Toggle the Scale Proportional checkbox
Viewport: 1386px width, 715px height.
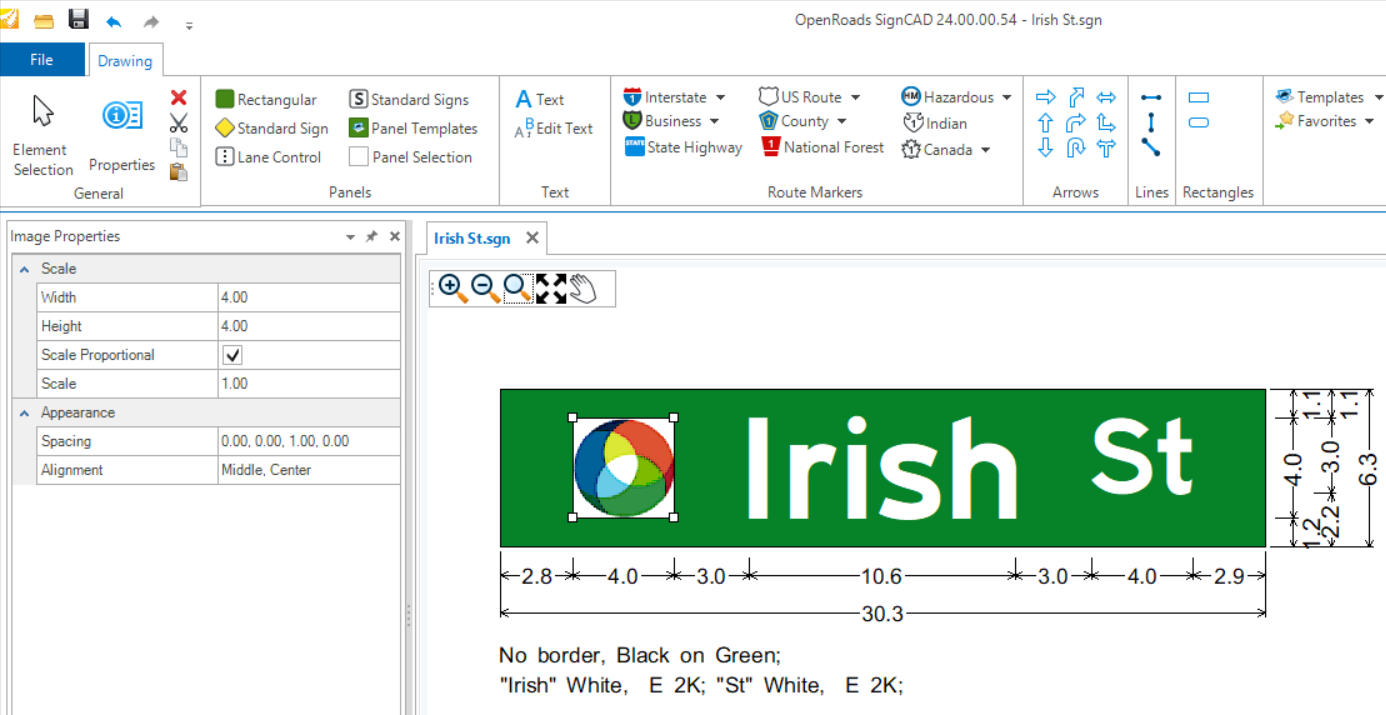click(x=232, y=355)
